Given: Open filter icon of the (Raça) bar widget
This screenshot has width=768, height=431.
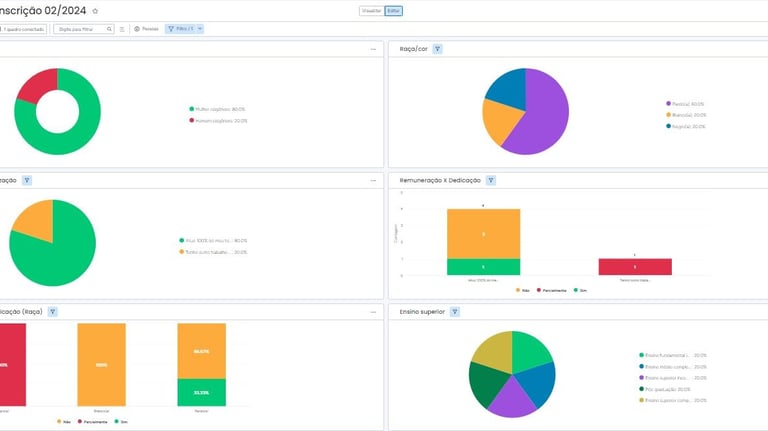Looking at the screenshot, I should coord(52,311).
